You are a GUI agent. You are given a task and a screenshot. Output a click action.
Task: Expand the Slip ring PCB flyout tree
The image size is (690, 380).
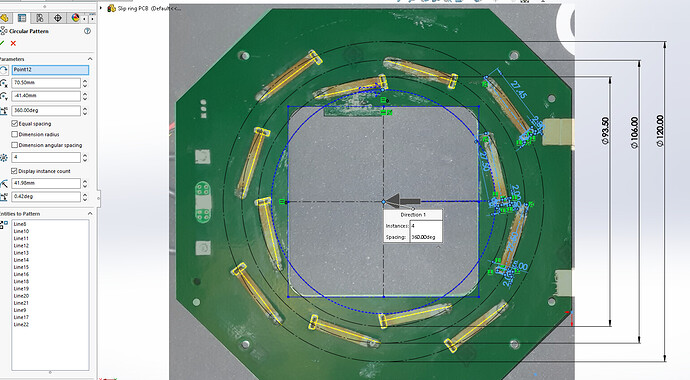(101, 8)
